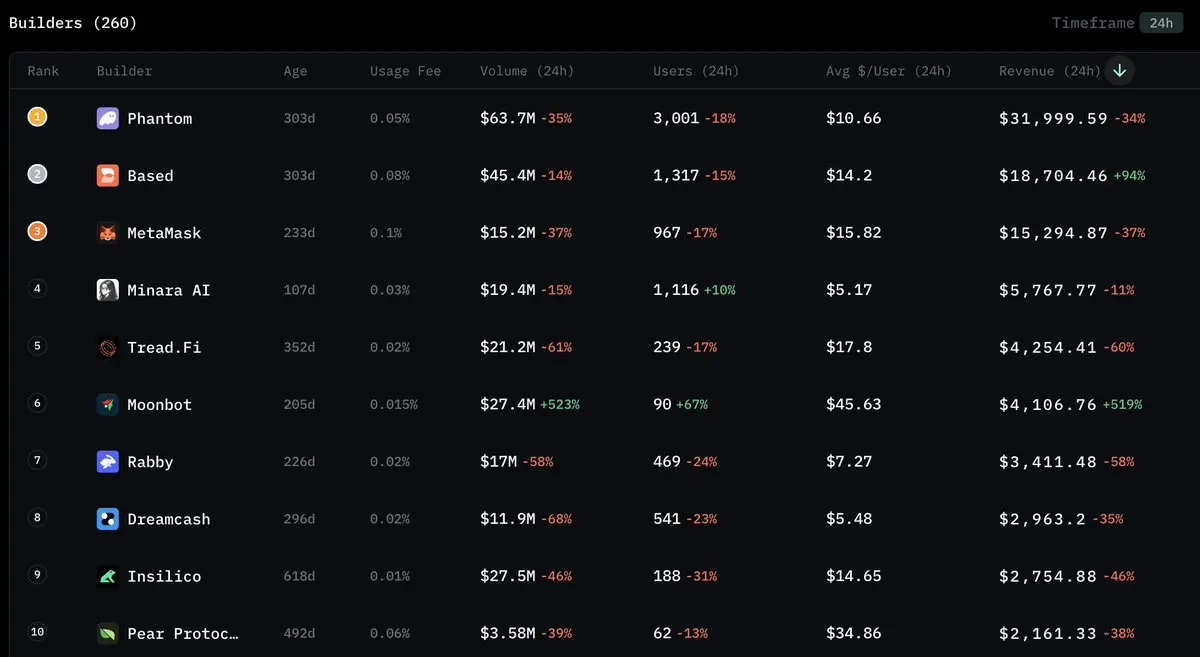Screen dimensions: 1200x657
Task: Click Dreamcash revenue $2,963.2
Action: (1044, 519)
